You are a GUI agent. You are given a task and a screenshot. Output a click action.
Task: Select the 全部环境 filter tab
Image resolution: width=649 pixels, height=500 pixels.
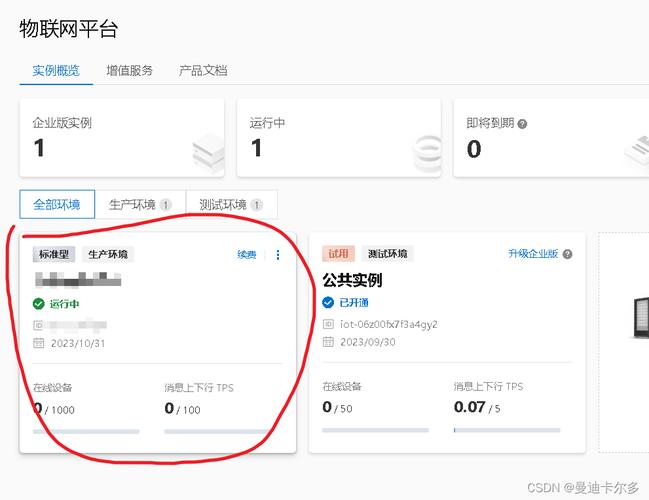pyautogui.click(x=57, y=204)
